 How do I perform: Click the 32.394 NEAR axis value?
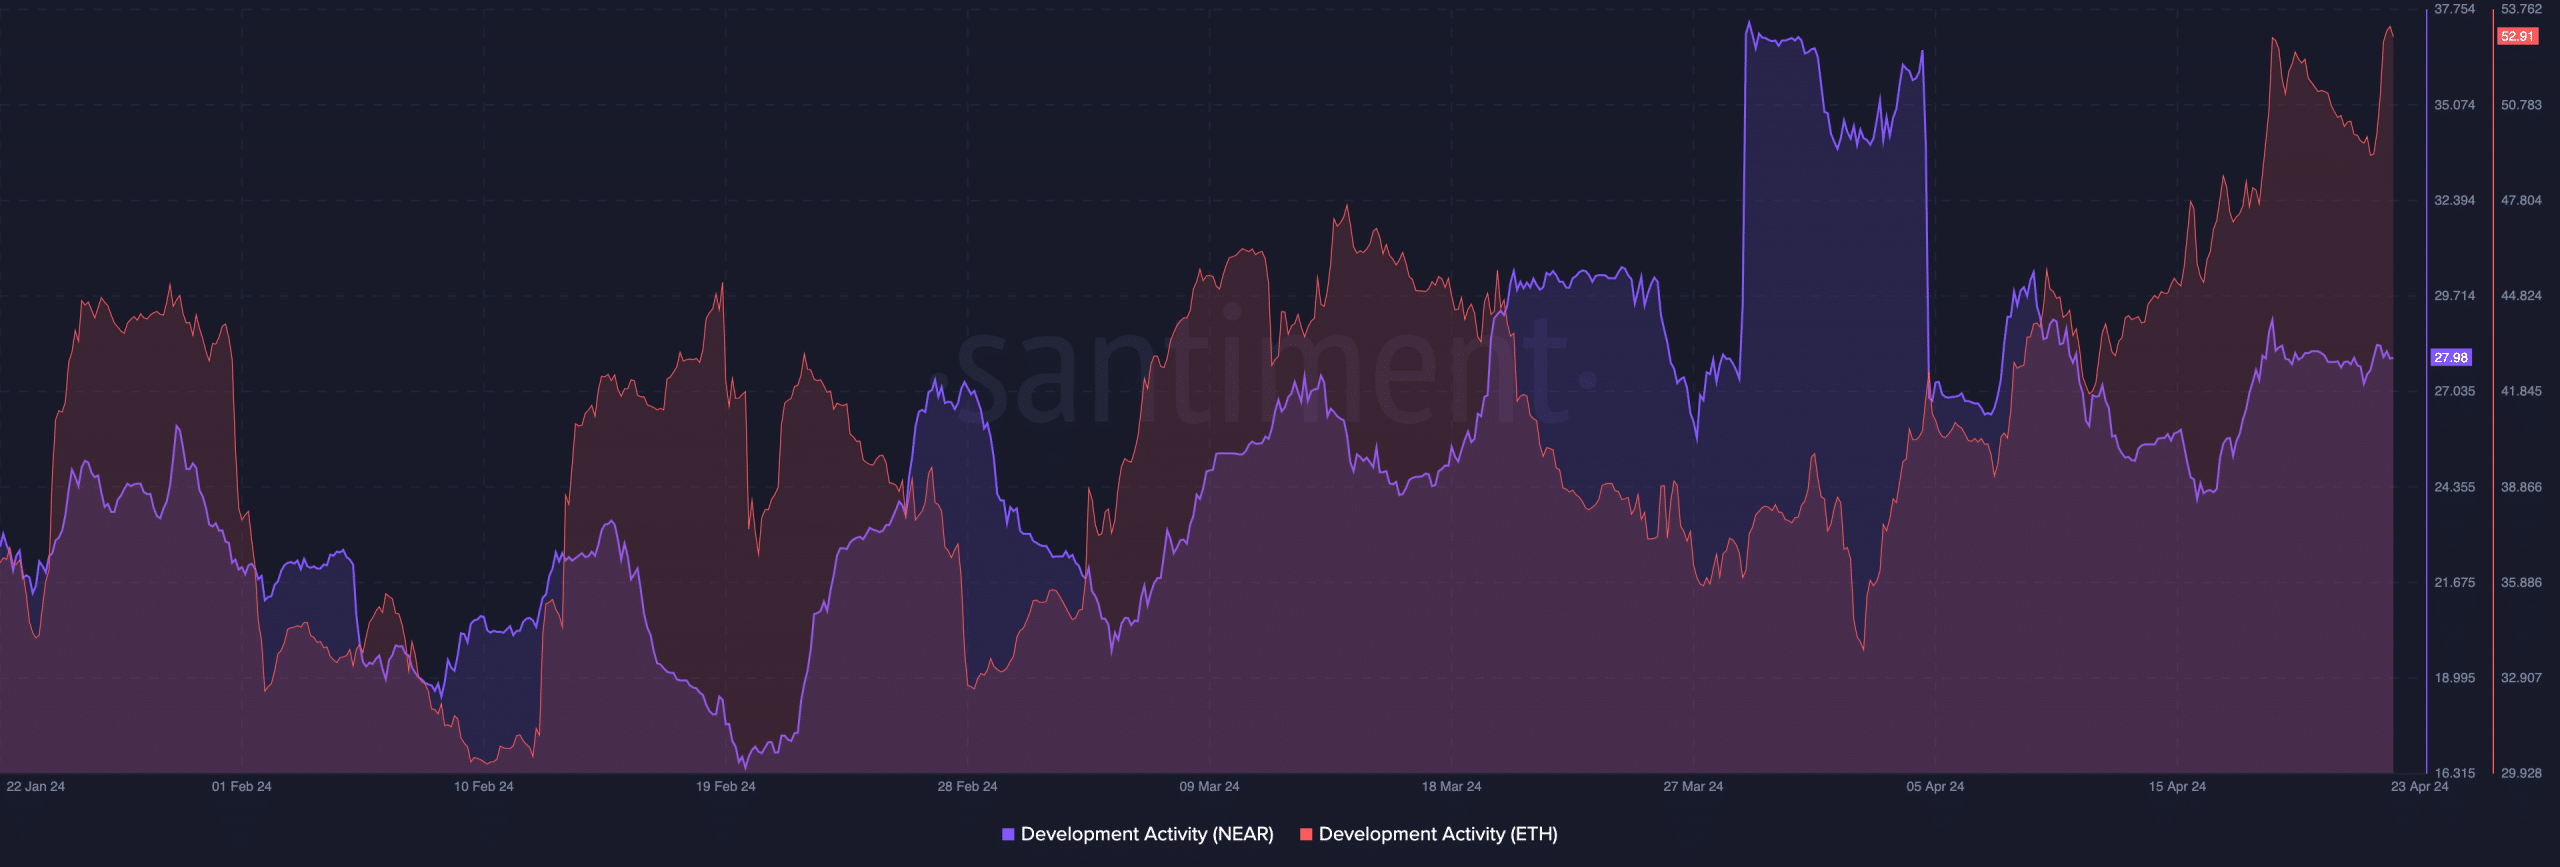tap(2455, 200)
